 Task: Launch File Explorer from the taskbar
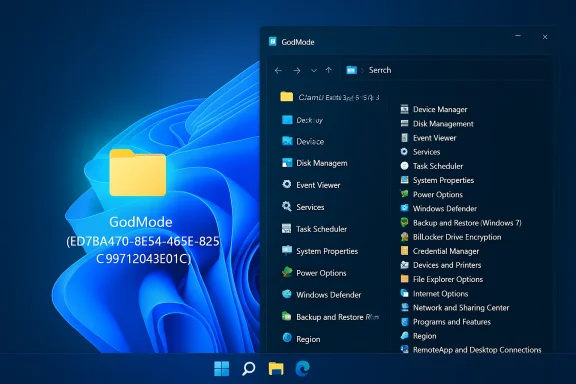[276, 368]
